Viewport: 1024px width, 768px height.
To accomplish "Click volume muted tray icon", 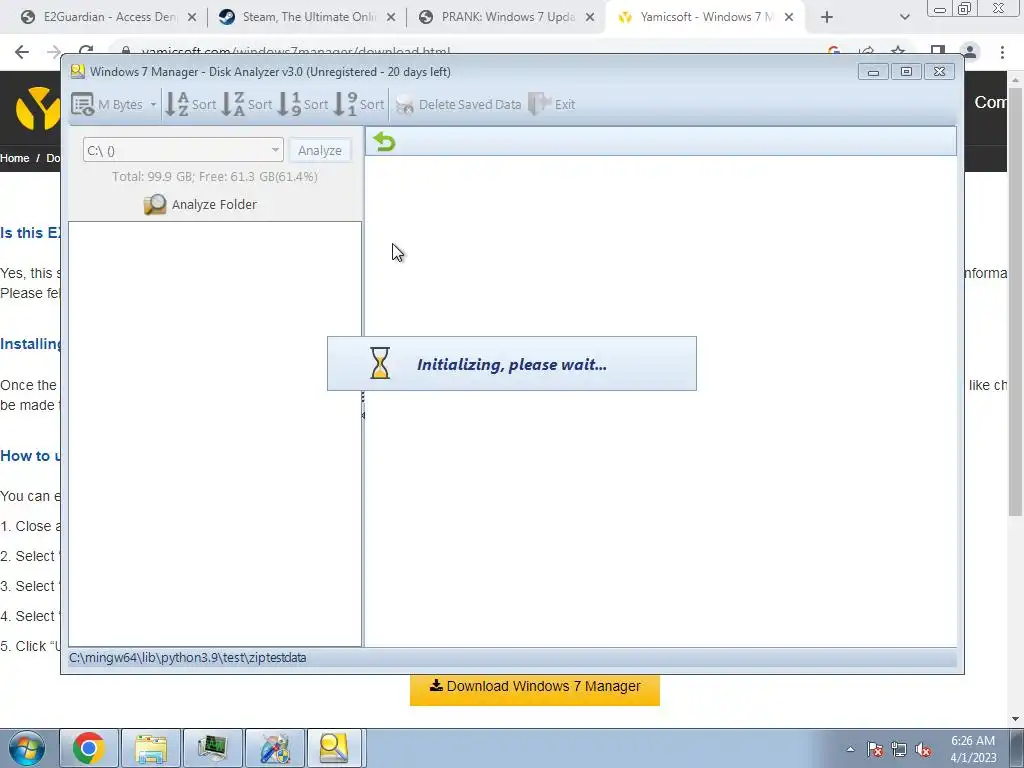I will 923,749.
